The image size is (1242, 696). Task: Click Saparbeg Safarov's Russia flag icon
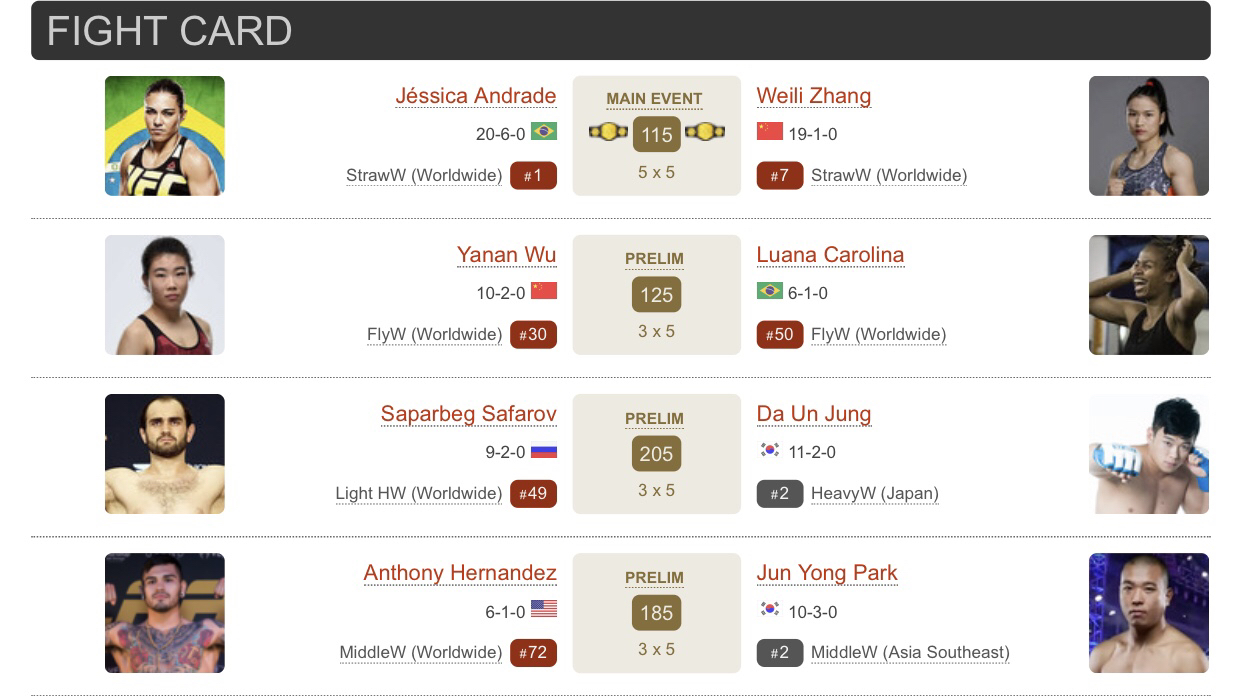[x=544, y=450]
